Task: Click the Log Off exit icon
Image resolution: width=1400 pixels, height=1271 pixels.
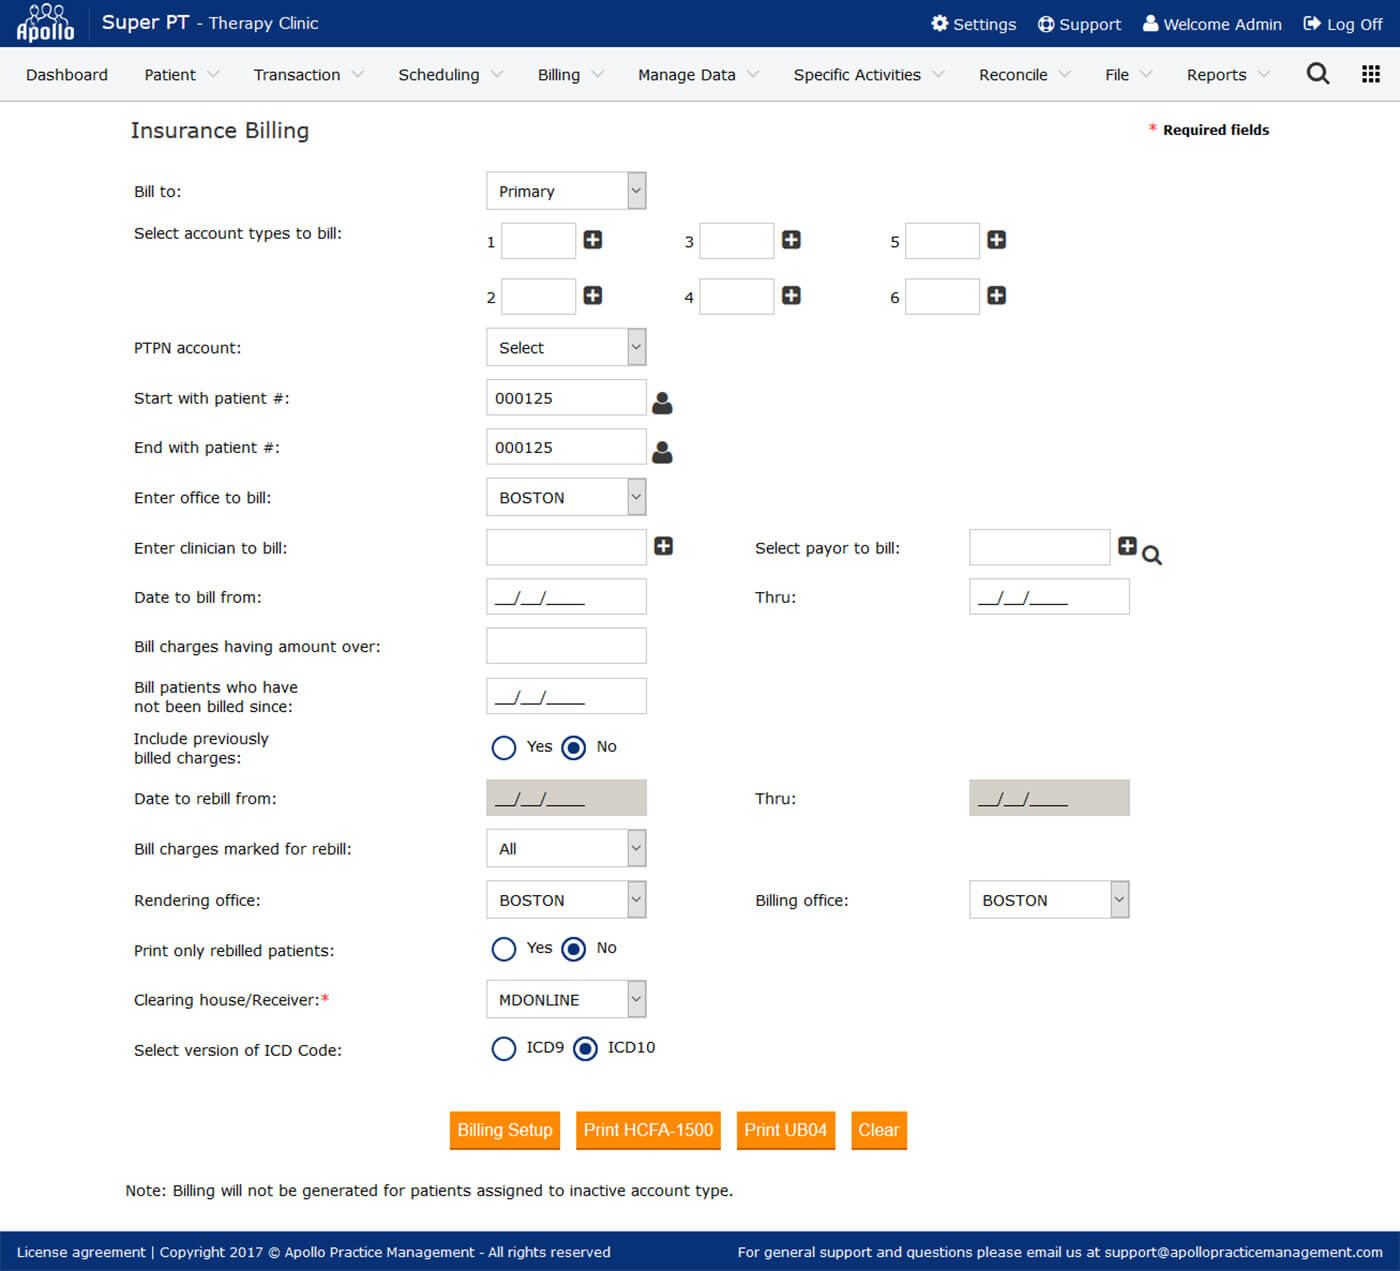Action: point(1312,23)
